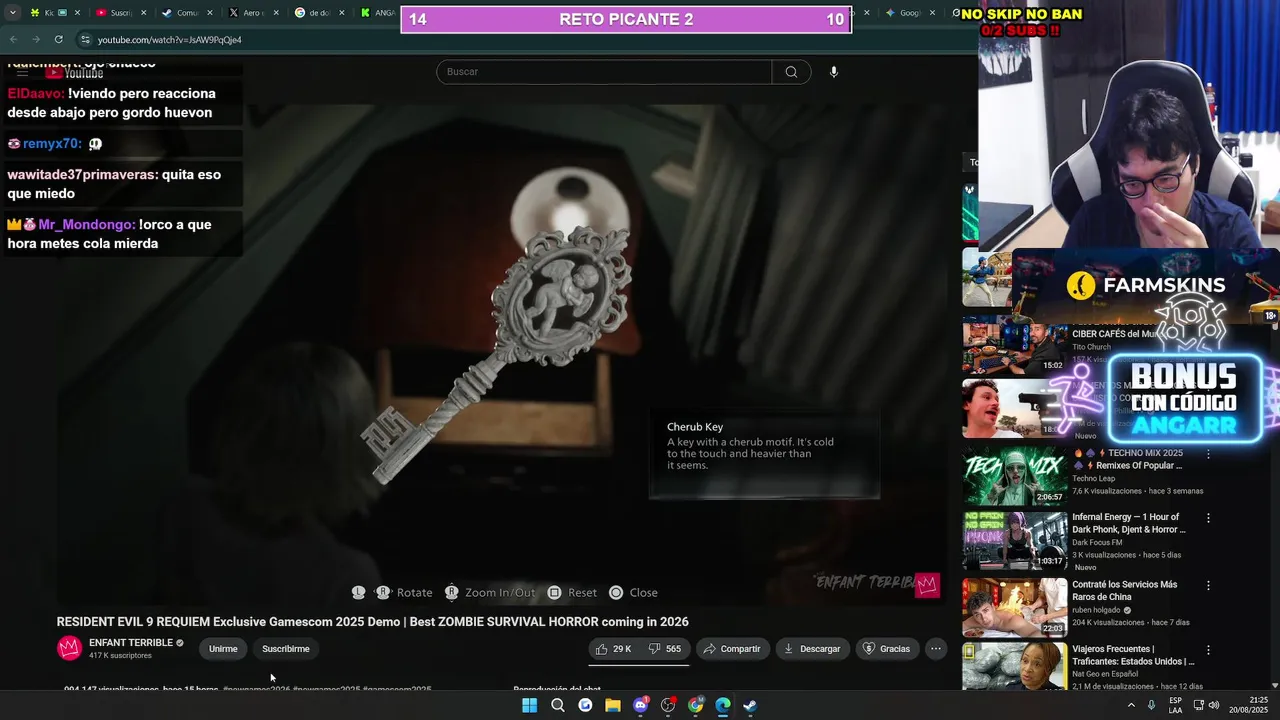
Task: Switch to the Kick ANGA tab
Action: pos(378,13)
